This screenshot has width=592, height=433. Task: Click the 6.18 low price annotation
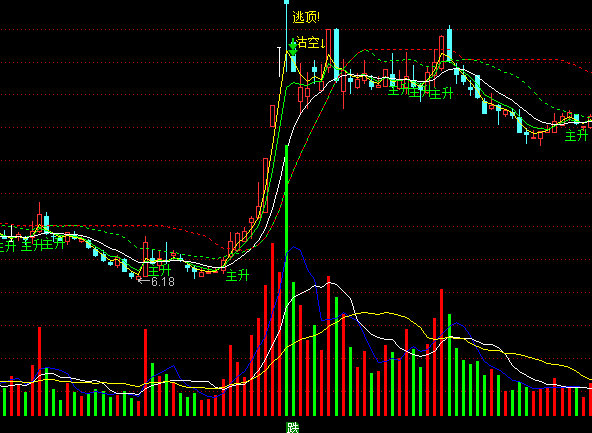point(163,282)
